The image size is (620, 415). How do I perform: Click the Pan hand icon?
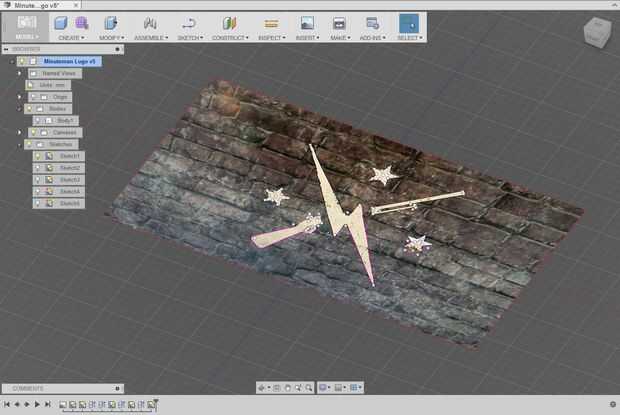coord(287,388)
